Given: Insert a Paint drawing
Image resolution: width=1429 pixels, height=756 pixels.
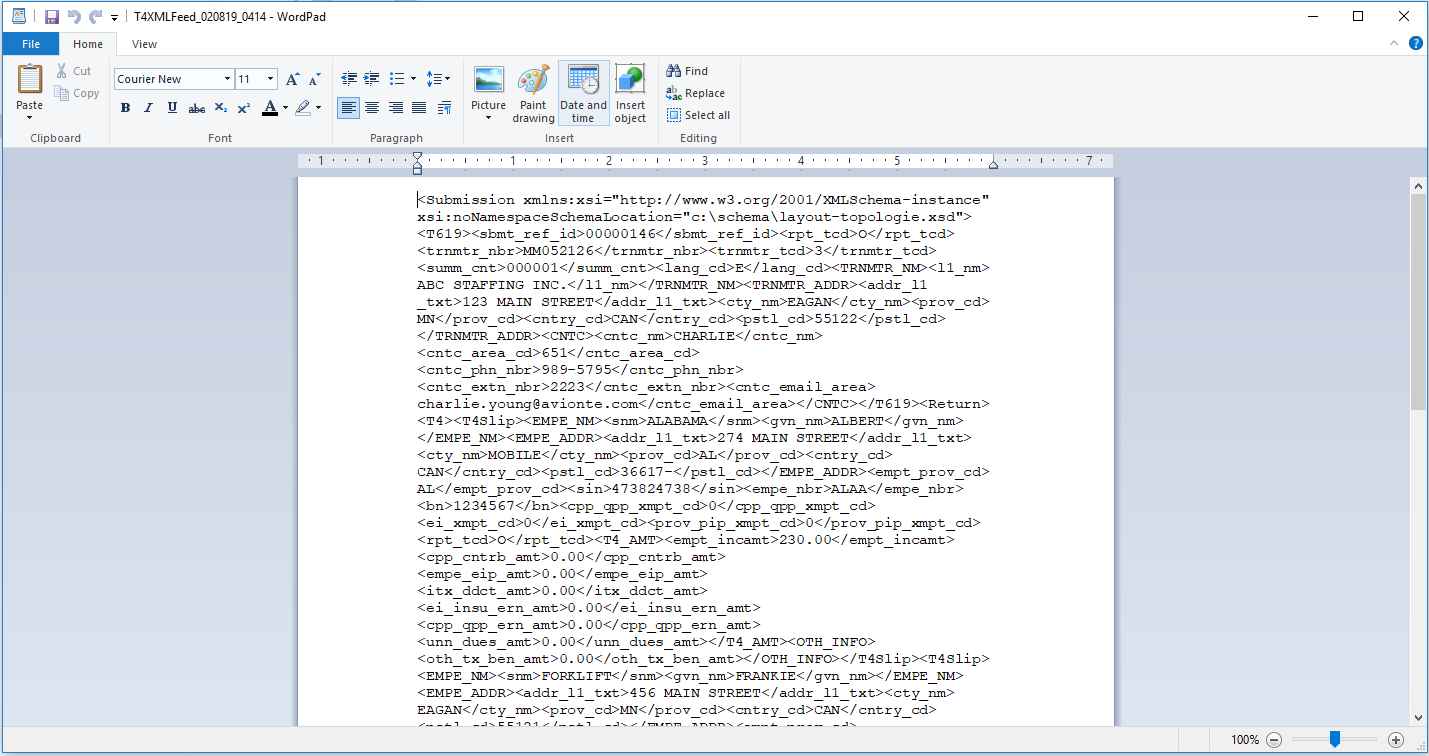Looking at the screenshot, I should 533,94.
